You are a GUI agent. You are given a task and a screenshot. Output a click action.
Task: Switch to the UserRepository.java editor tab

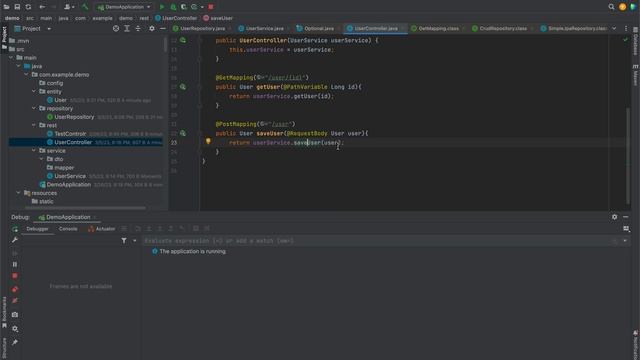tap(202, 29)
